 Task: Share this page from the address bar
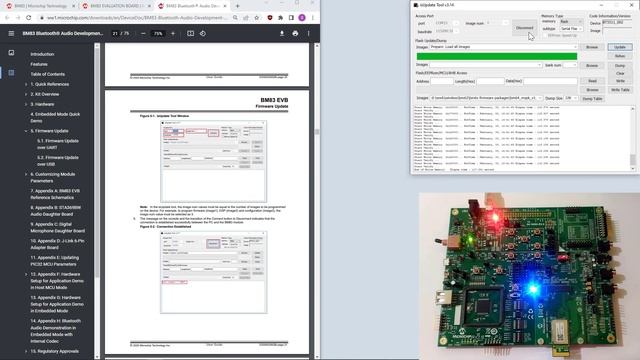(246, 18)
